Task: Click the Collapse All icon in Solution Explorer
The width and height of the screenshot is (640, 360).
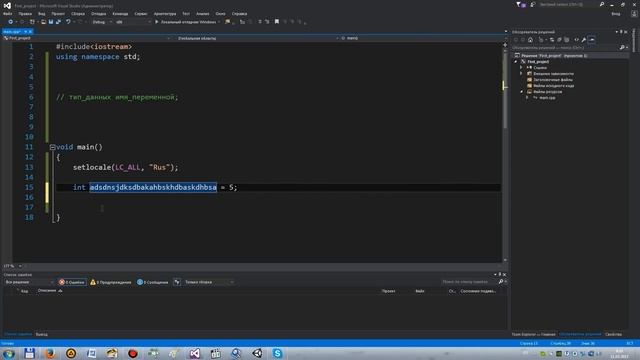Action: coord(559,40)
